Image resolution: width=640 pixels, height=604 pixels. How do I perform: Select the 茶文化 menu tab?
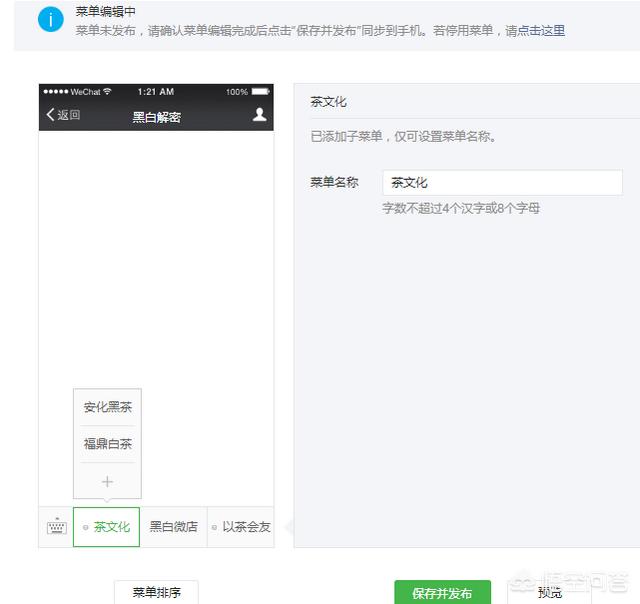[106, 527]
